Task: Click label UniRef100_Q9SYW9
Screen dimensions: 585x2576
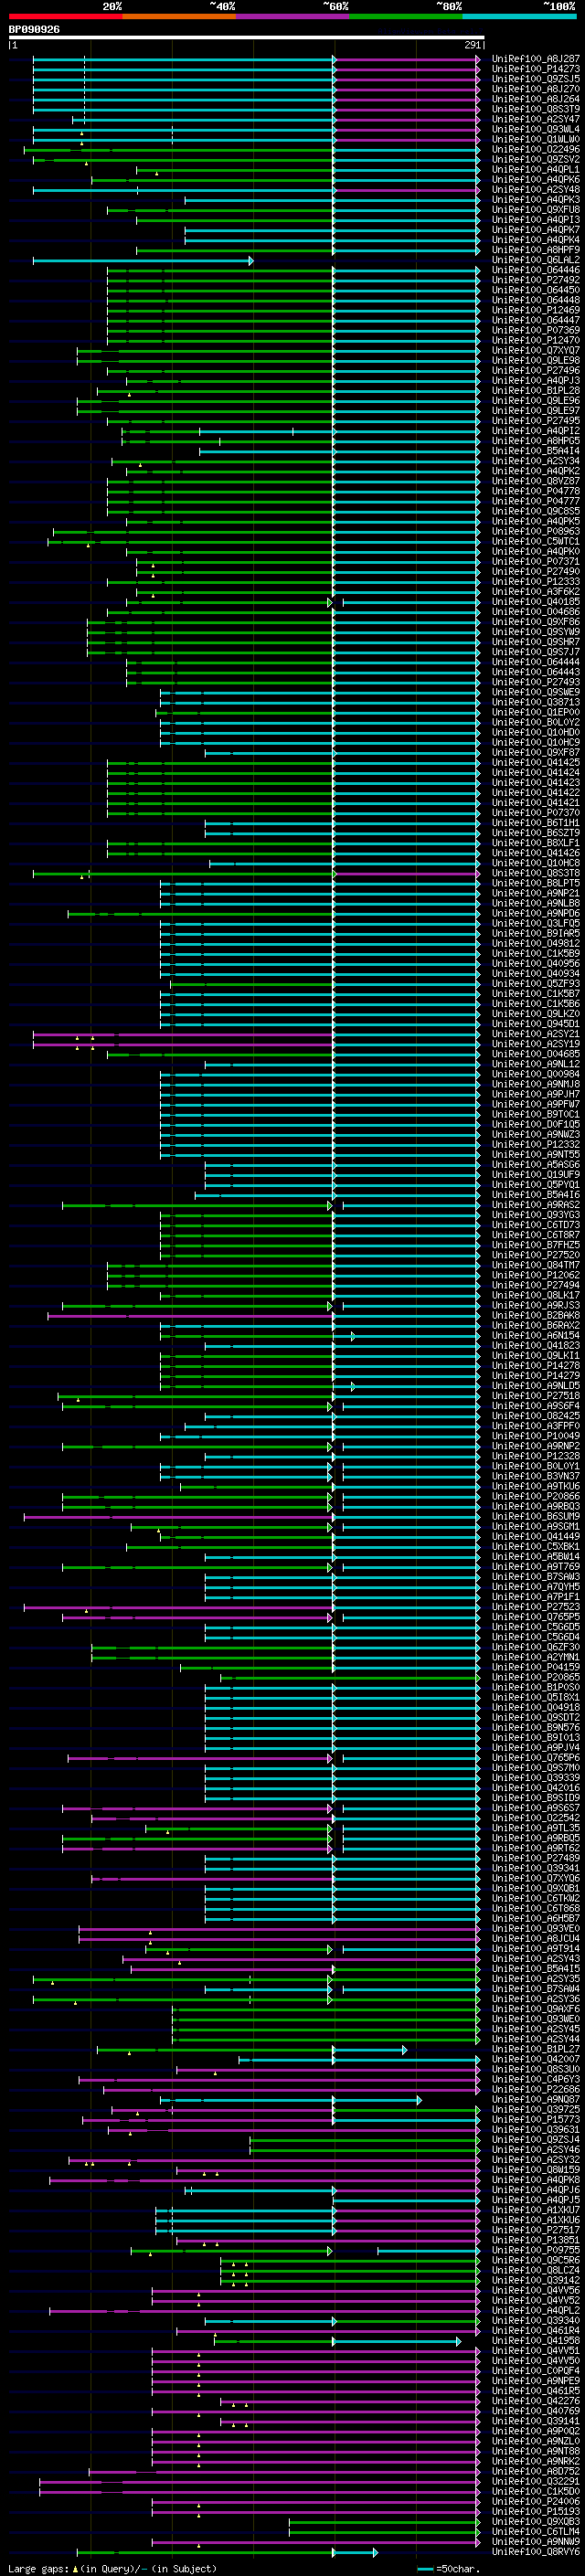Action: tap(536, 632)
